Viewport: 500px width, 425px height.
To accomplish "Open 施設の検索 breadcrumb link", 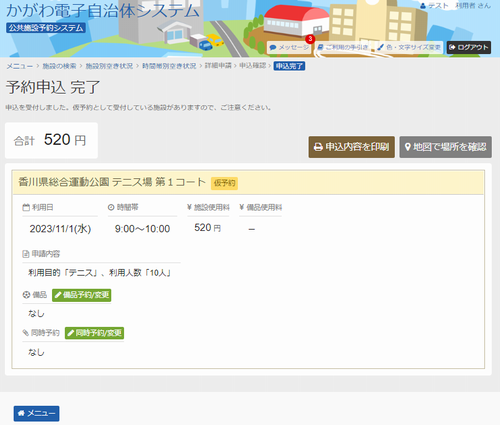I will pyautogui.click(x=59, y=66).
